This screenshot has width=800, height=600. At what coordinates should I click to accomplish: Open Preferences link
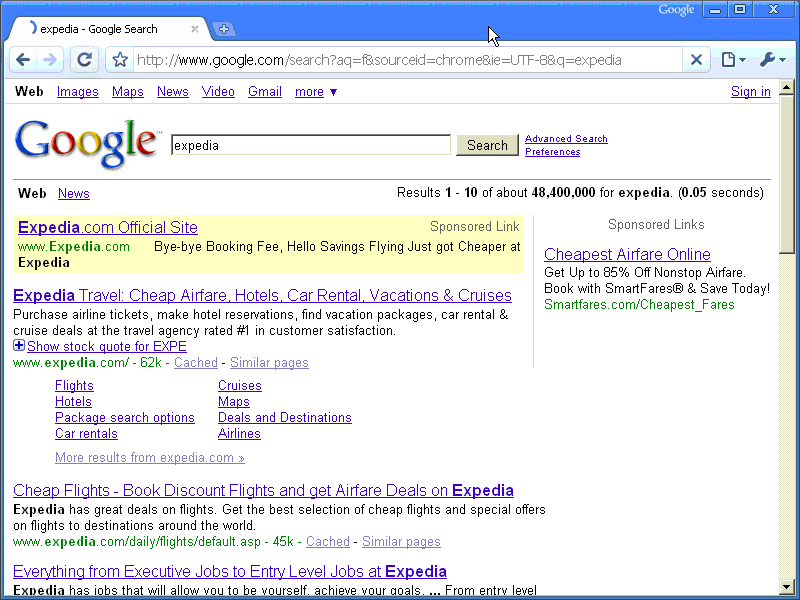(x=553, y=152)
